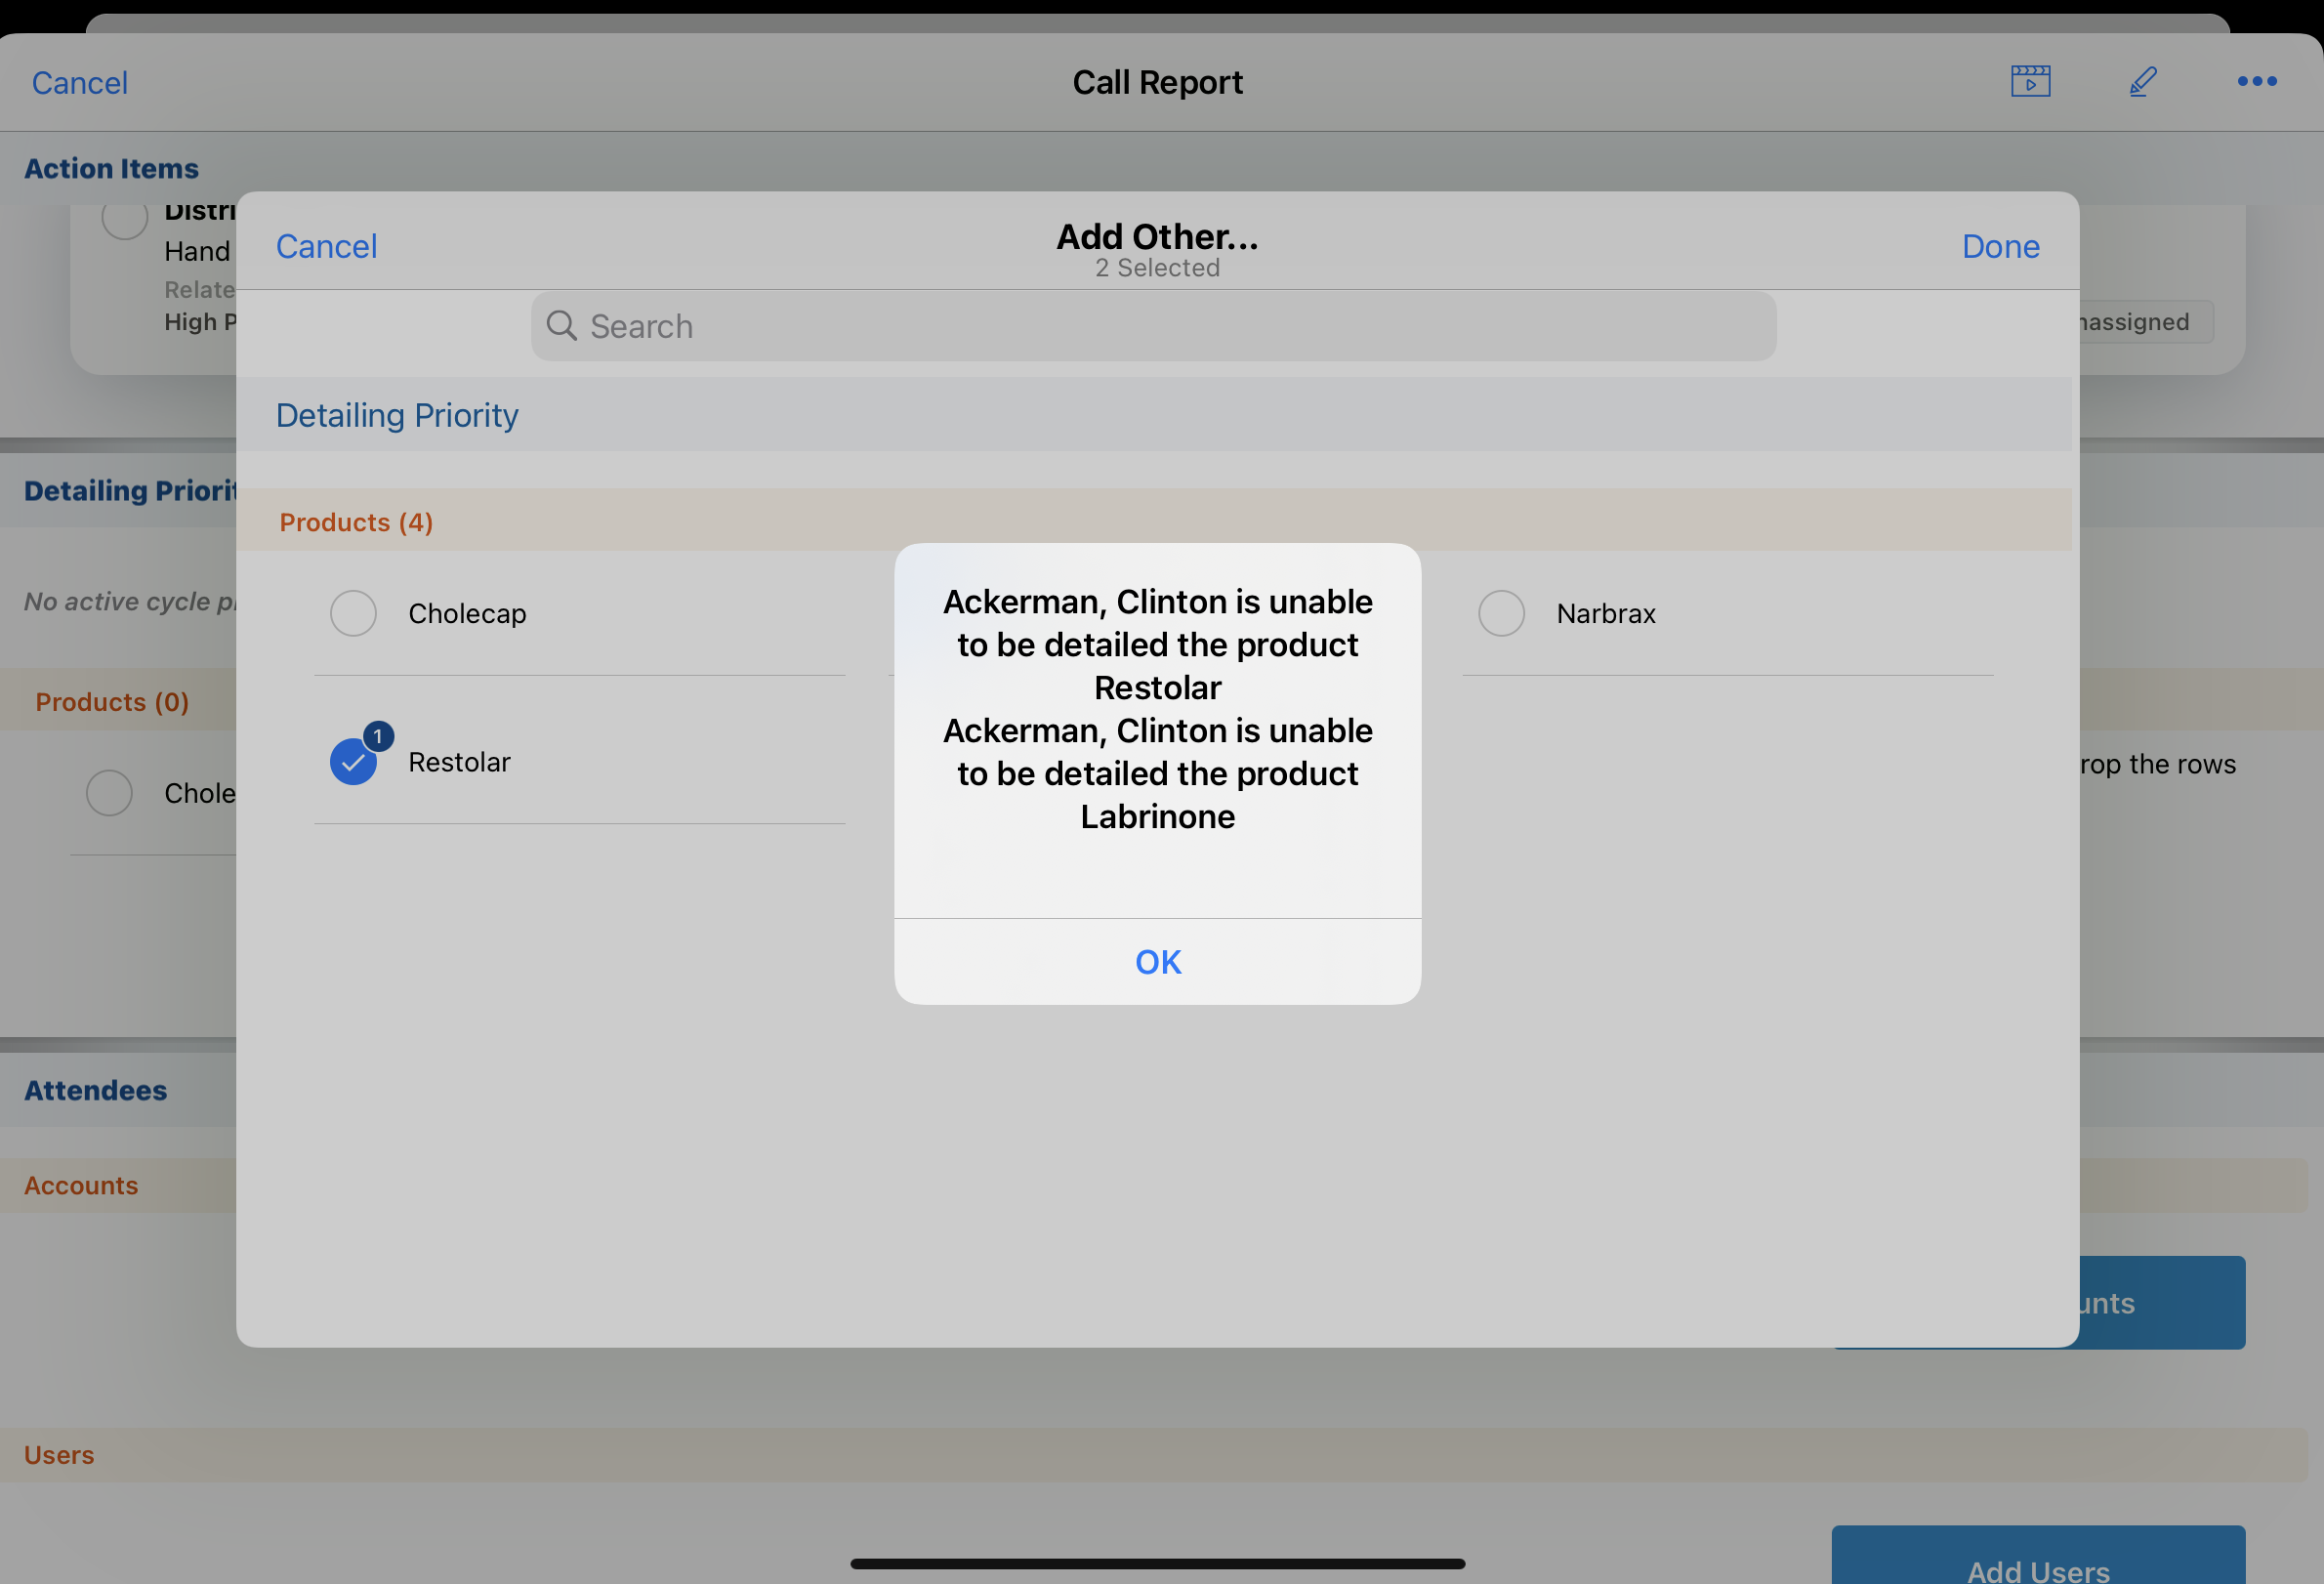Viewport: 2324px width, 1584px height.
Task: Tap the pencil signature icon
Action: [x=2142, y=81]
